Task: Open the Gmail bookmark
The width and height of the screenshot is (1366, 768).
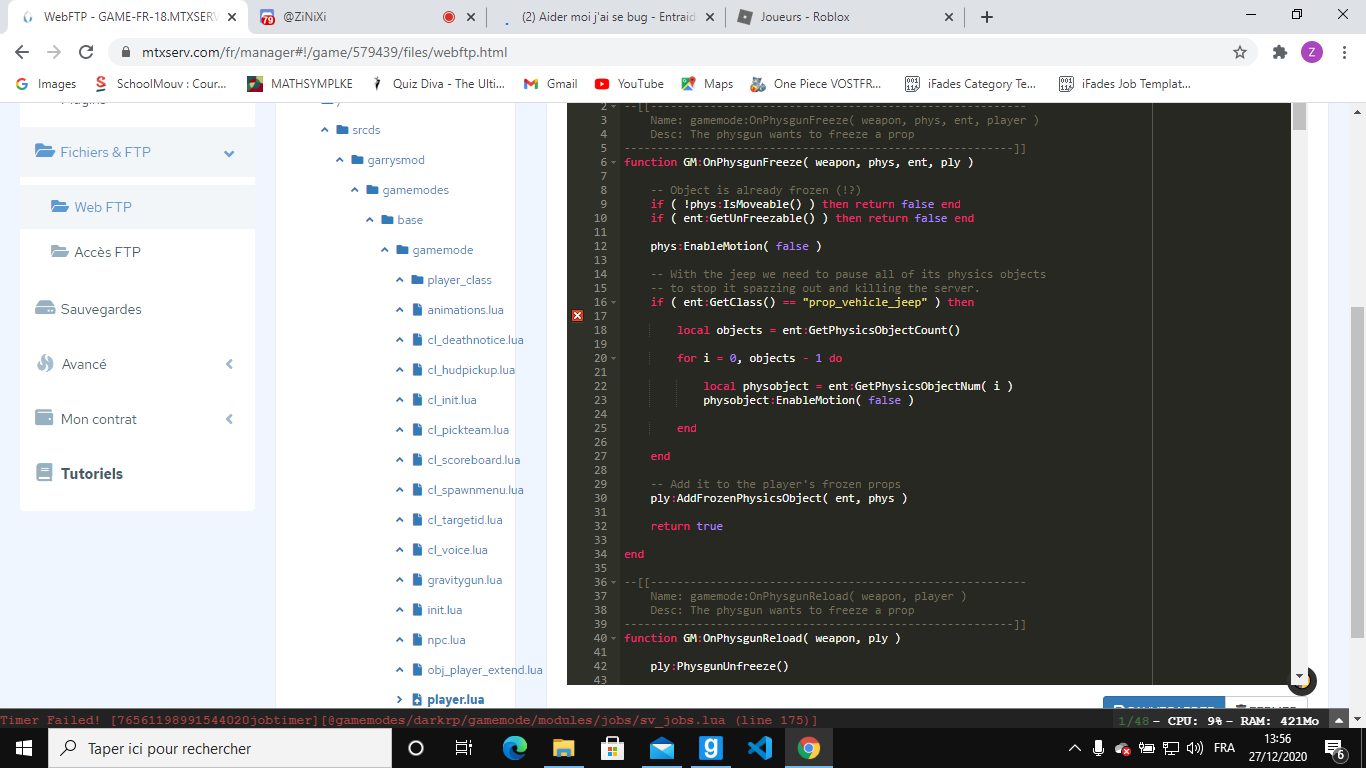Action: [x=551, y=84]
